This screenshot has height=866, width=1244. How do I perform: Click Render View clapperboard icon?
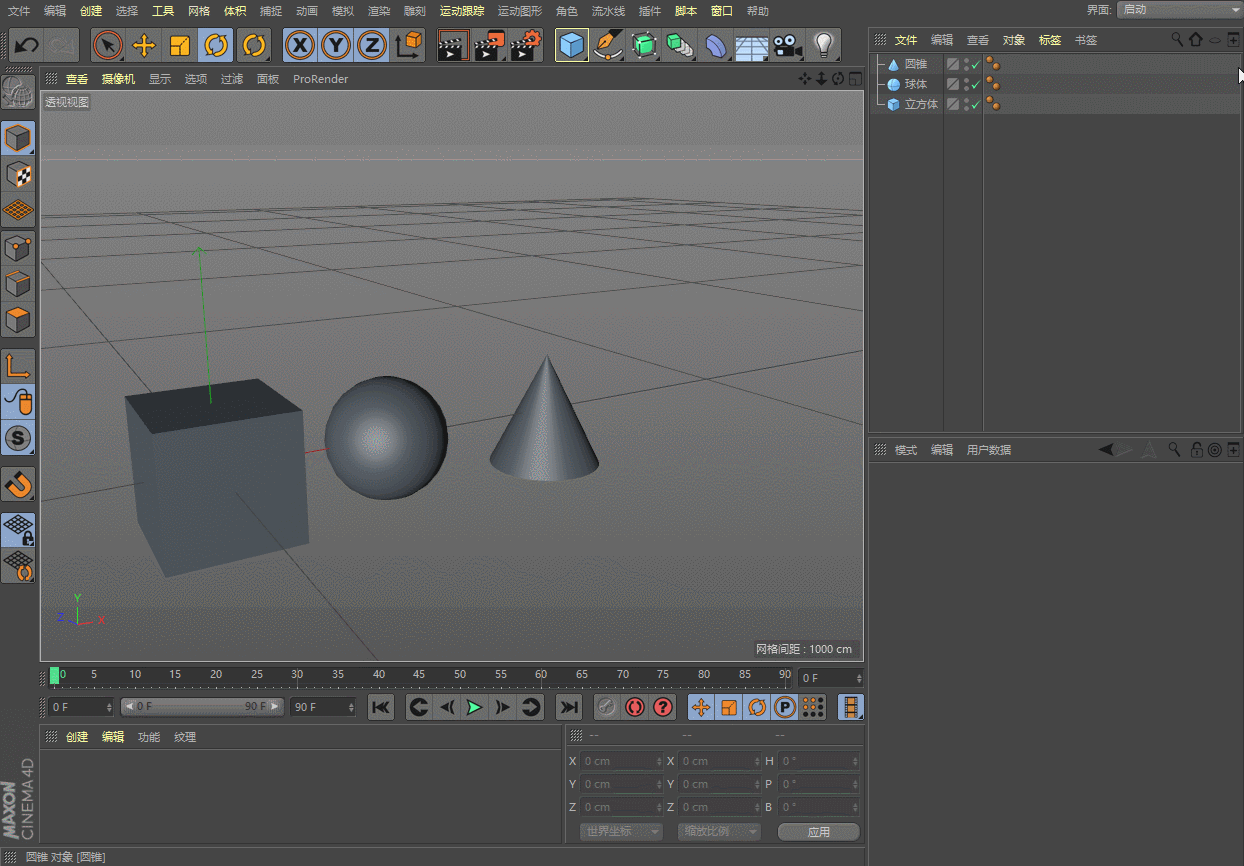click(453, 45)
